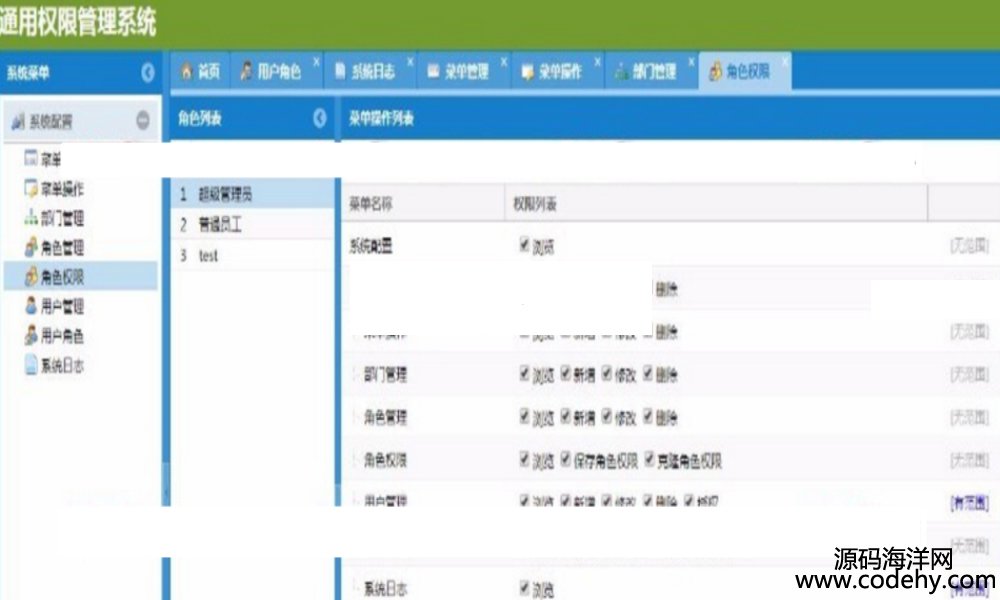Click 部门管理 menu name in table
This screenshot has width=1000, height=600.
coord(385,374)
